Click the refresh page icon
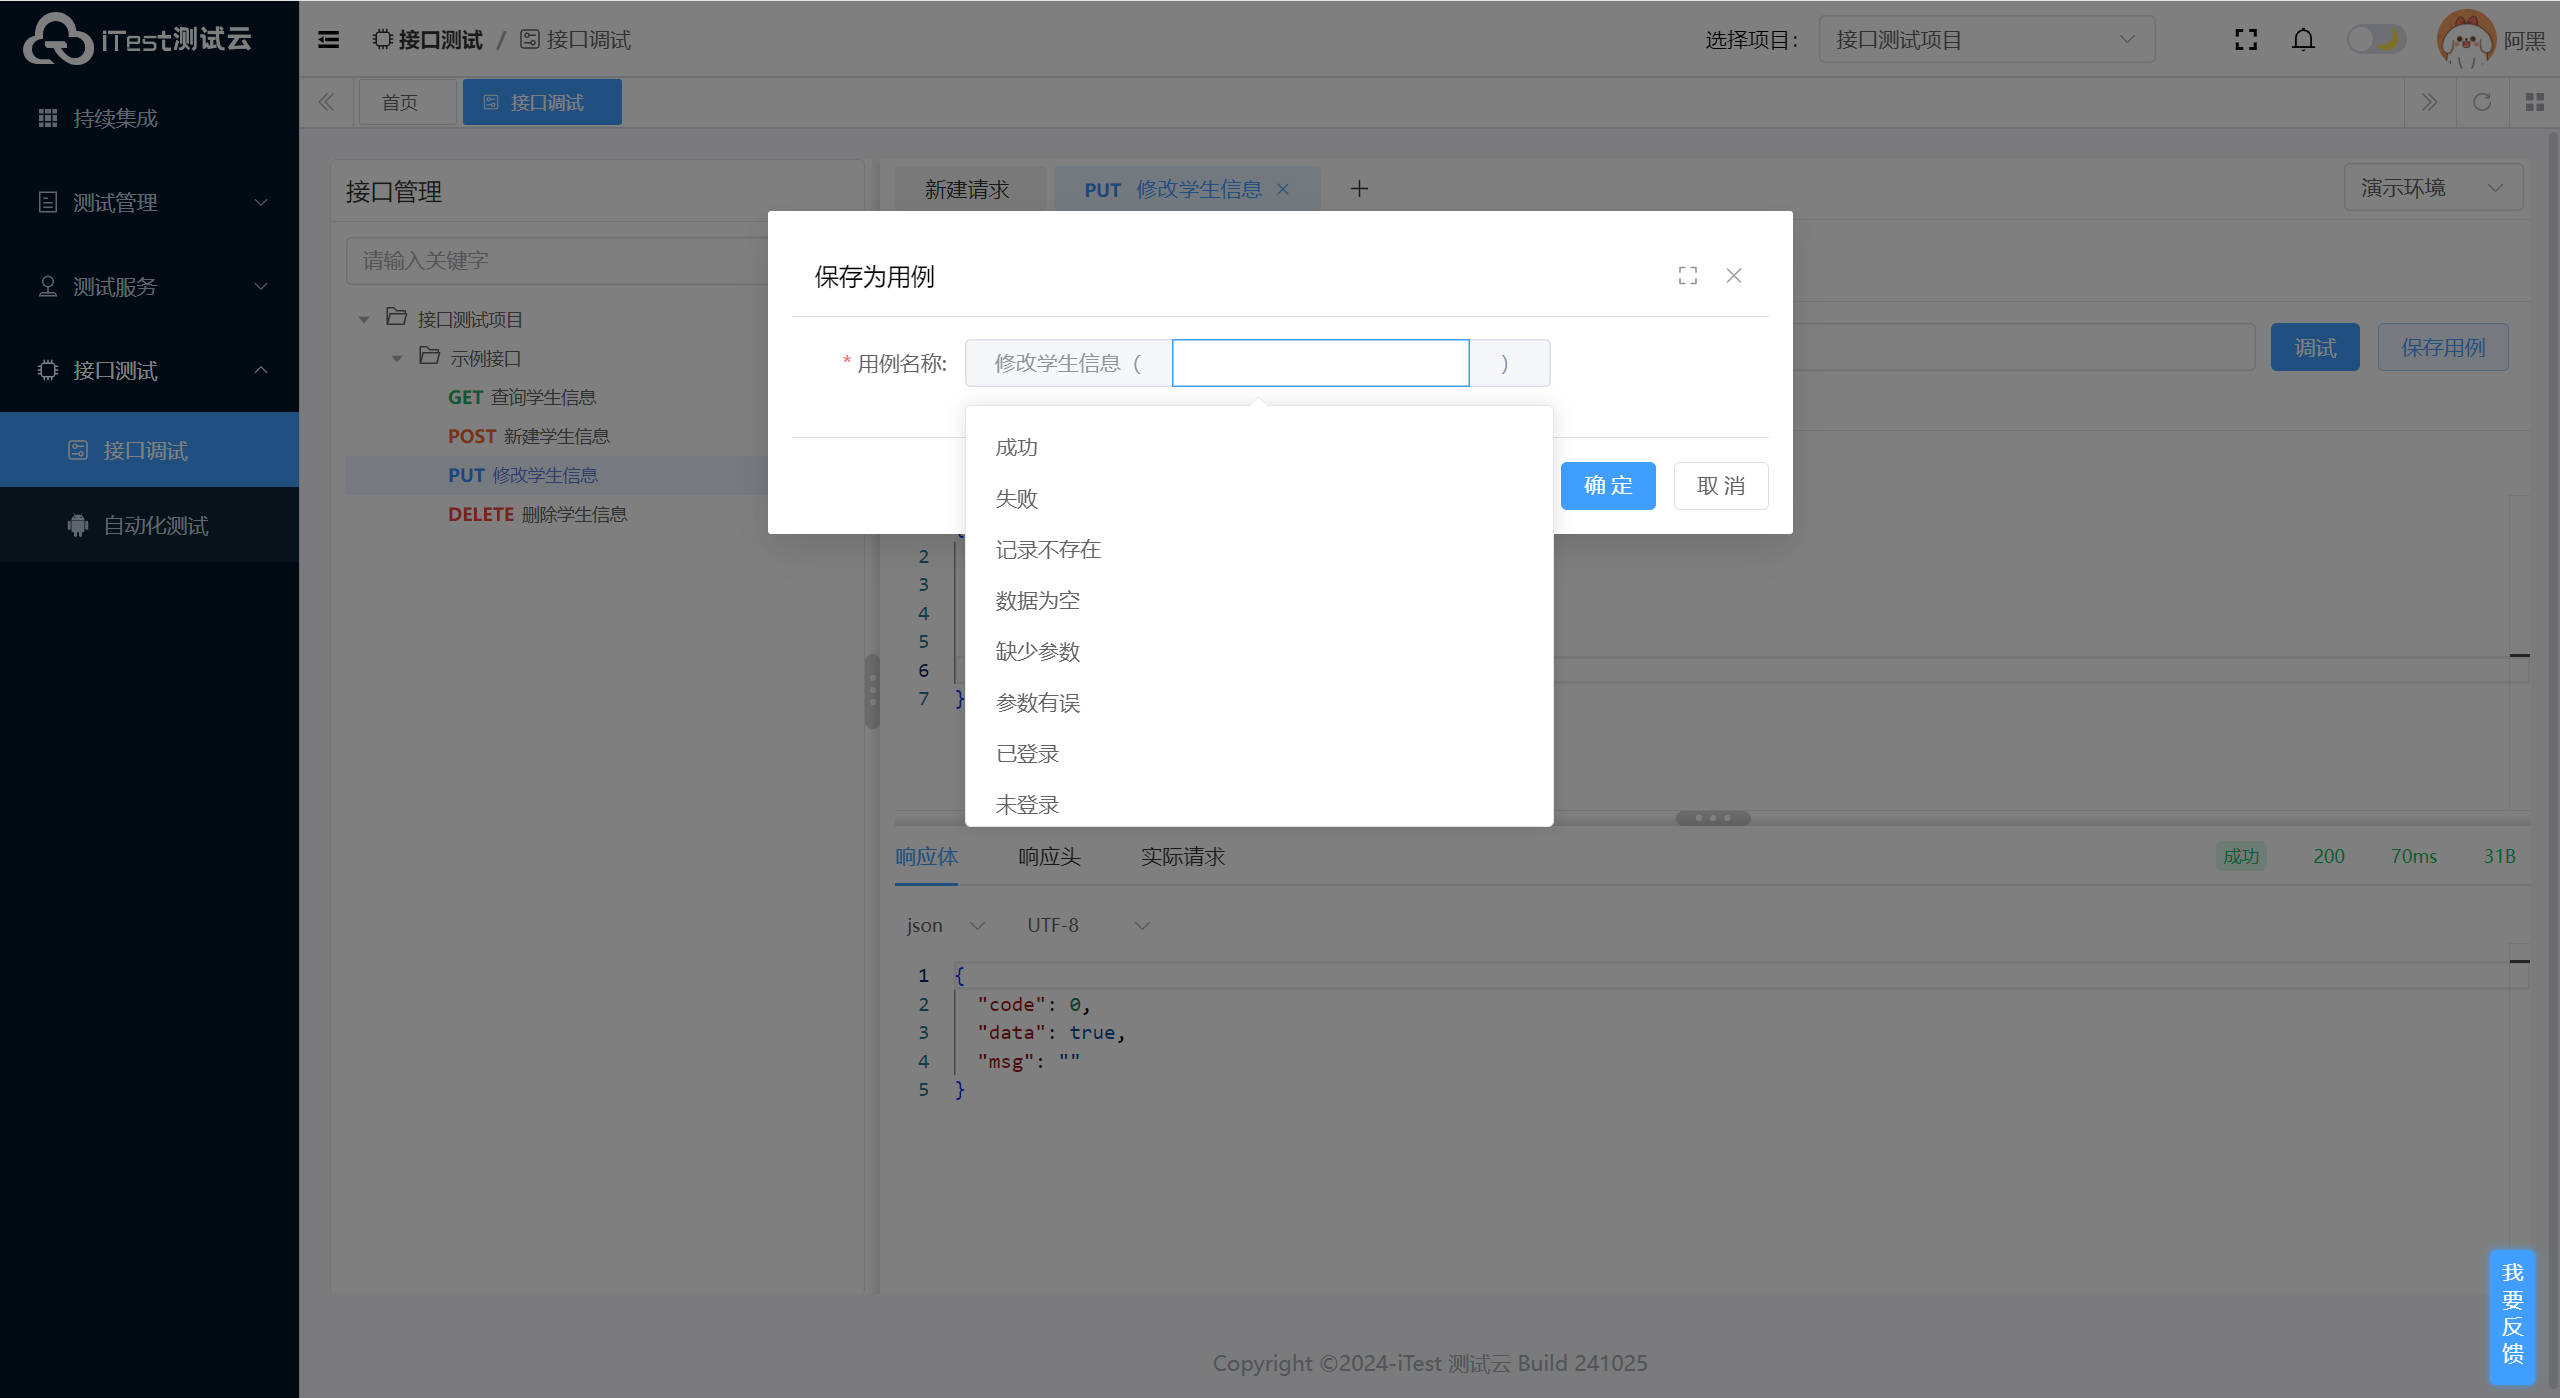The width and height of the screenshot is (2560, 1398). coord(2482,102)
